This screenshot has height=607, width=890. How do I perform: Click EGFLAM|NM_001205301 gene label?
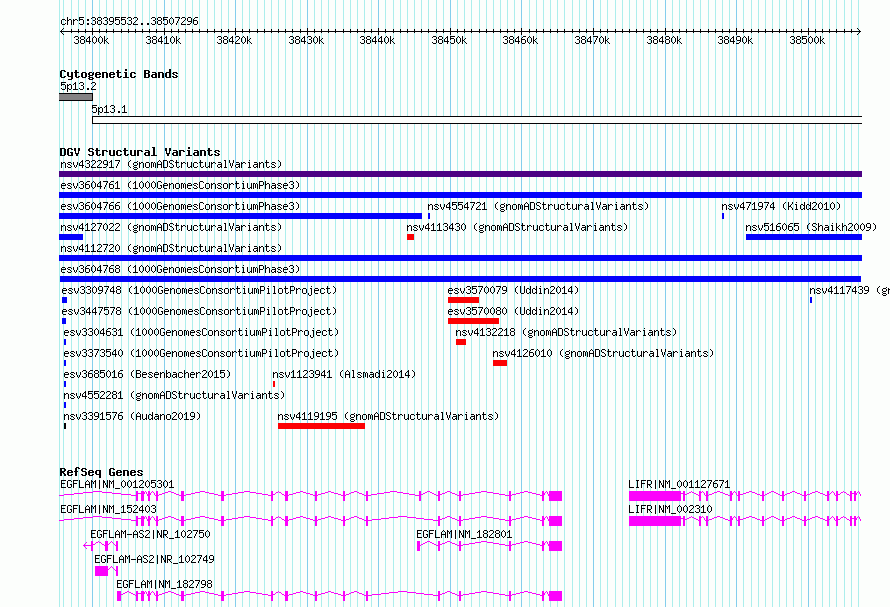pos(117,484)
